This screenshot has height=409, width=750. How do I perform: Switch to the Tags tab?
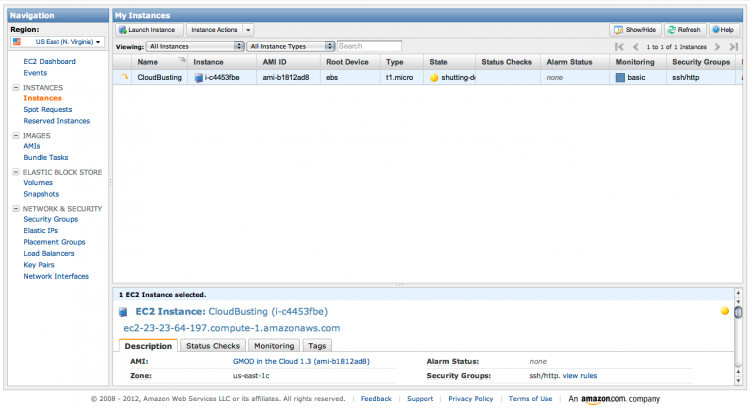(x=317, y=346)
